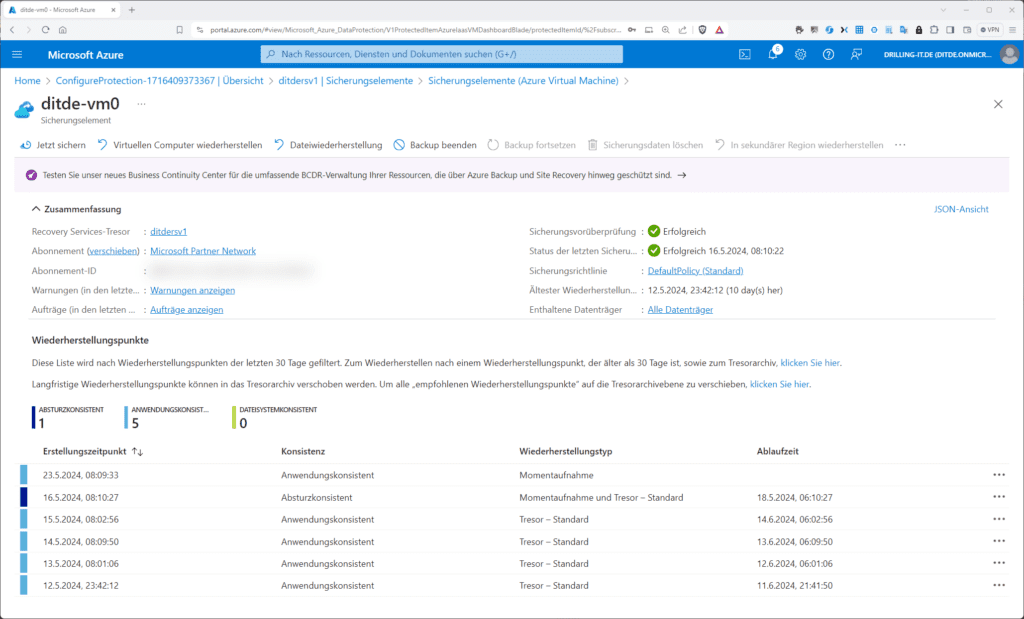Go to browser home page icon

pyautogui.click(x=63, y=29)
